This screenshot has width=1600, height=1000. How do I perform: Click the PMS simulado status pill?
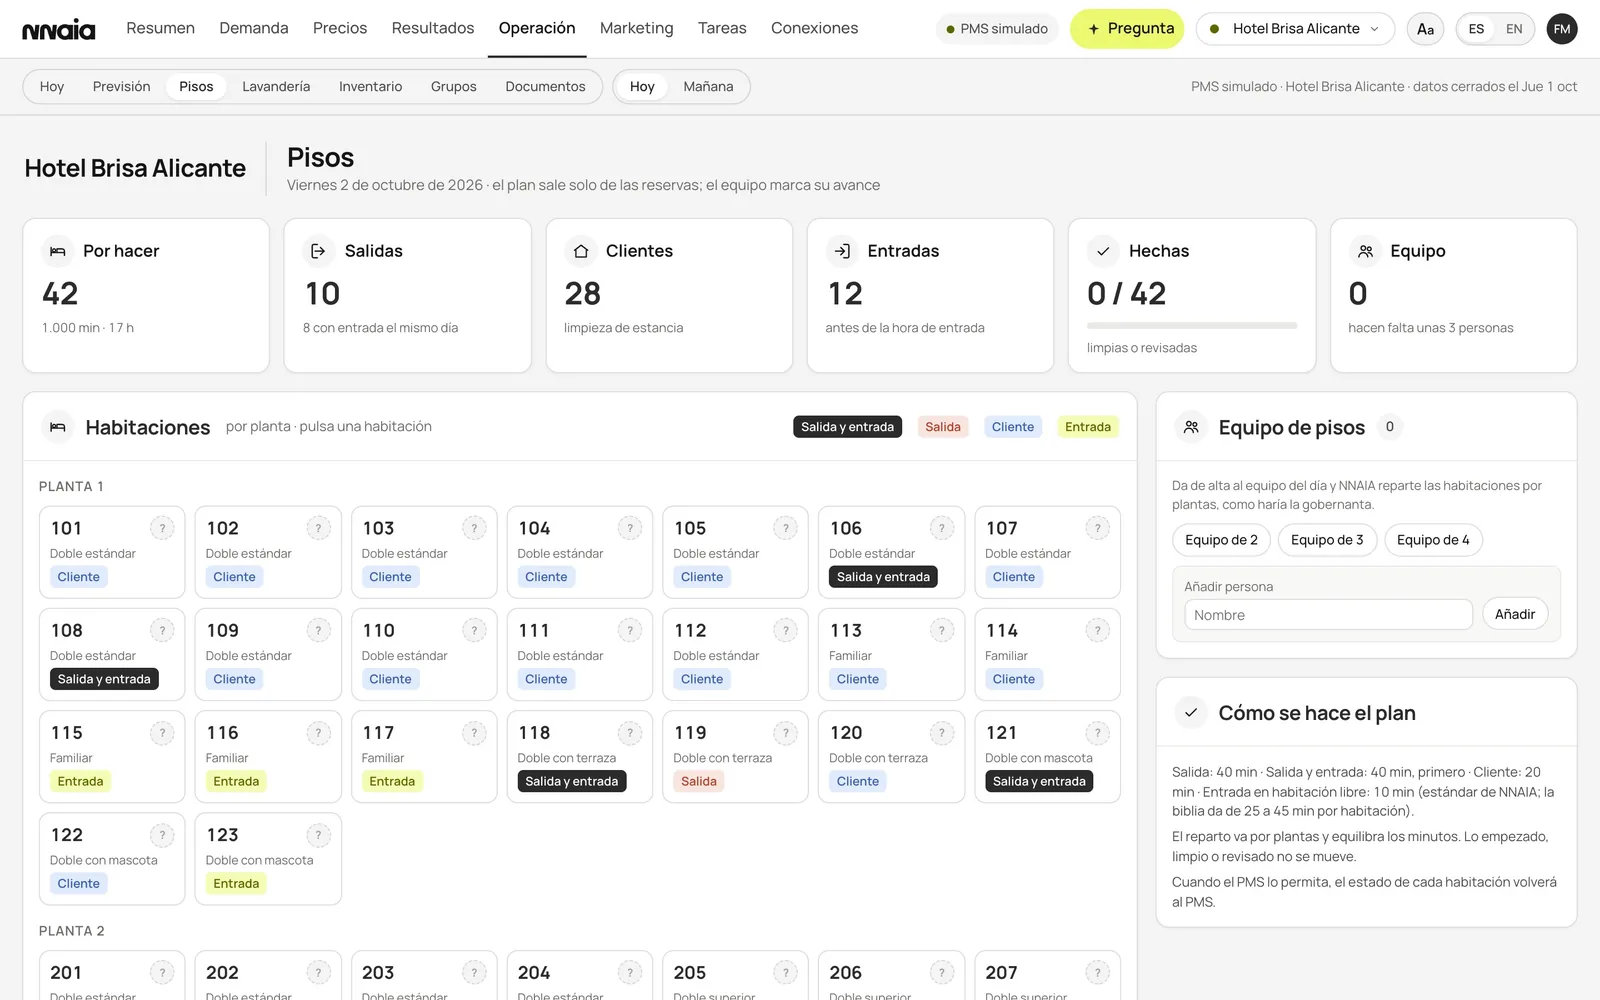(997, 29)
